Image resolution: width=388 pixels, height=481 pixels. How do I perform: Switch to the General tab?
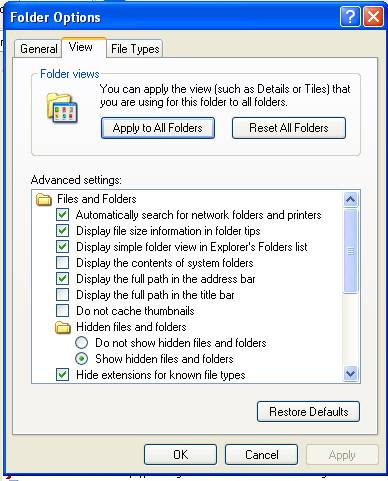click(38, 49)
